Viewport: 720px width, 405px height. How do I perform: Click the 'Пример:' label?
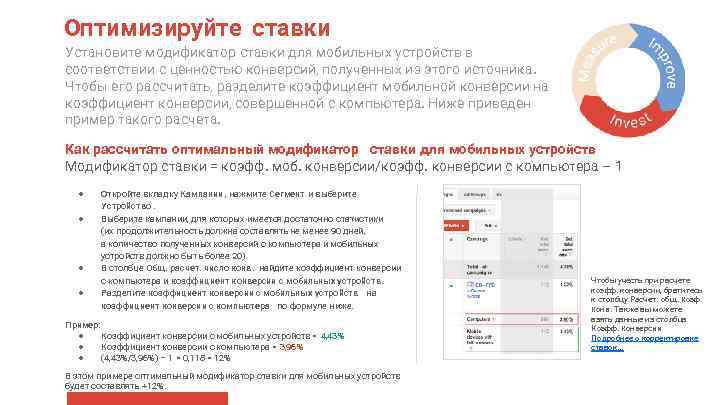point(83,325)
